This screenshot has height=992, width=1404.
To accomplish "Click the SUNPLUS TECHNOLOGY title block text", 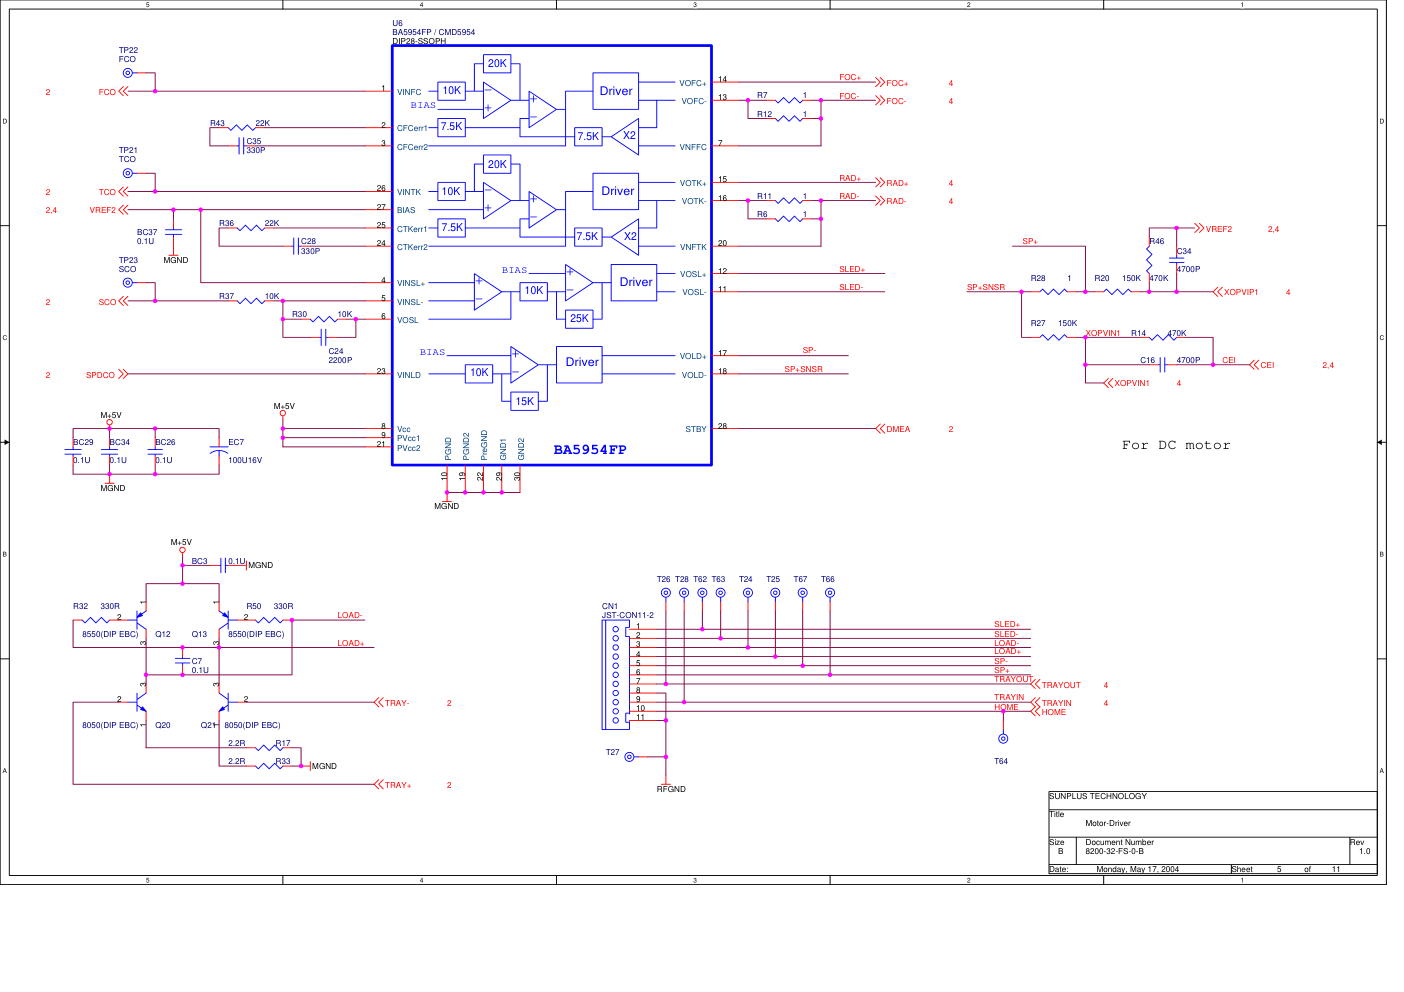I will pos(1098,796).
